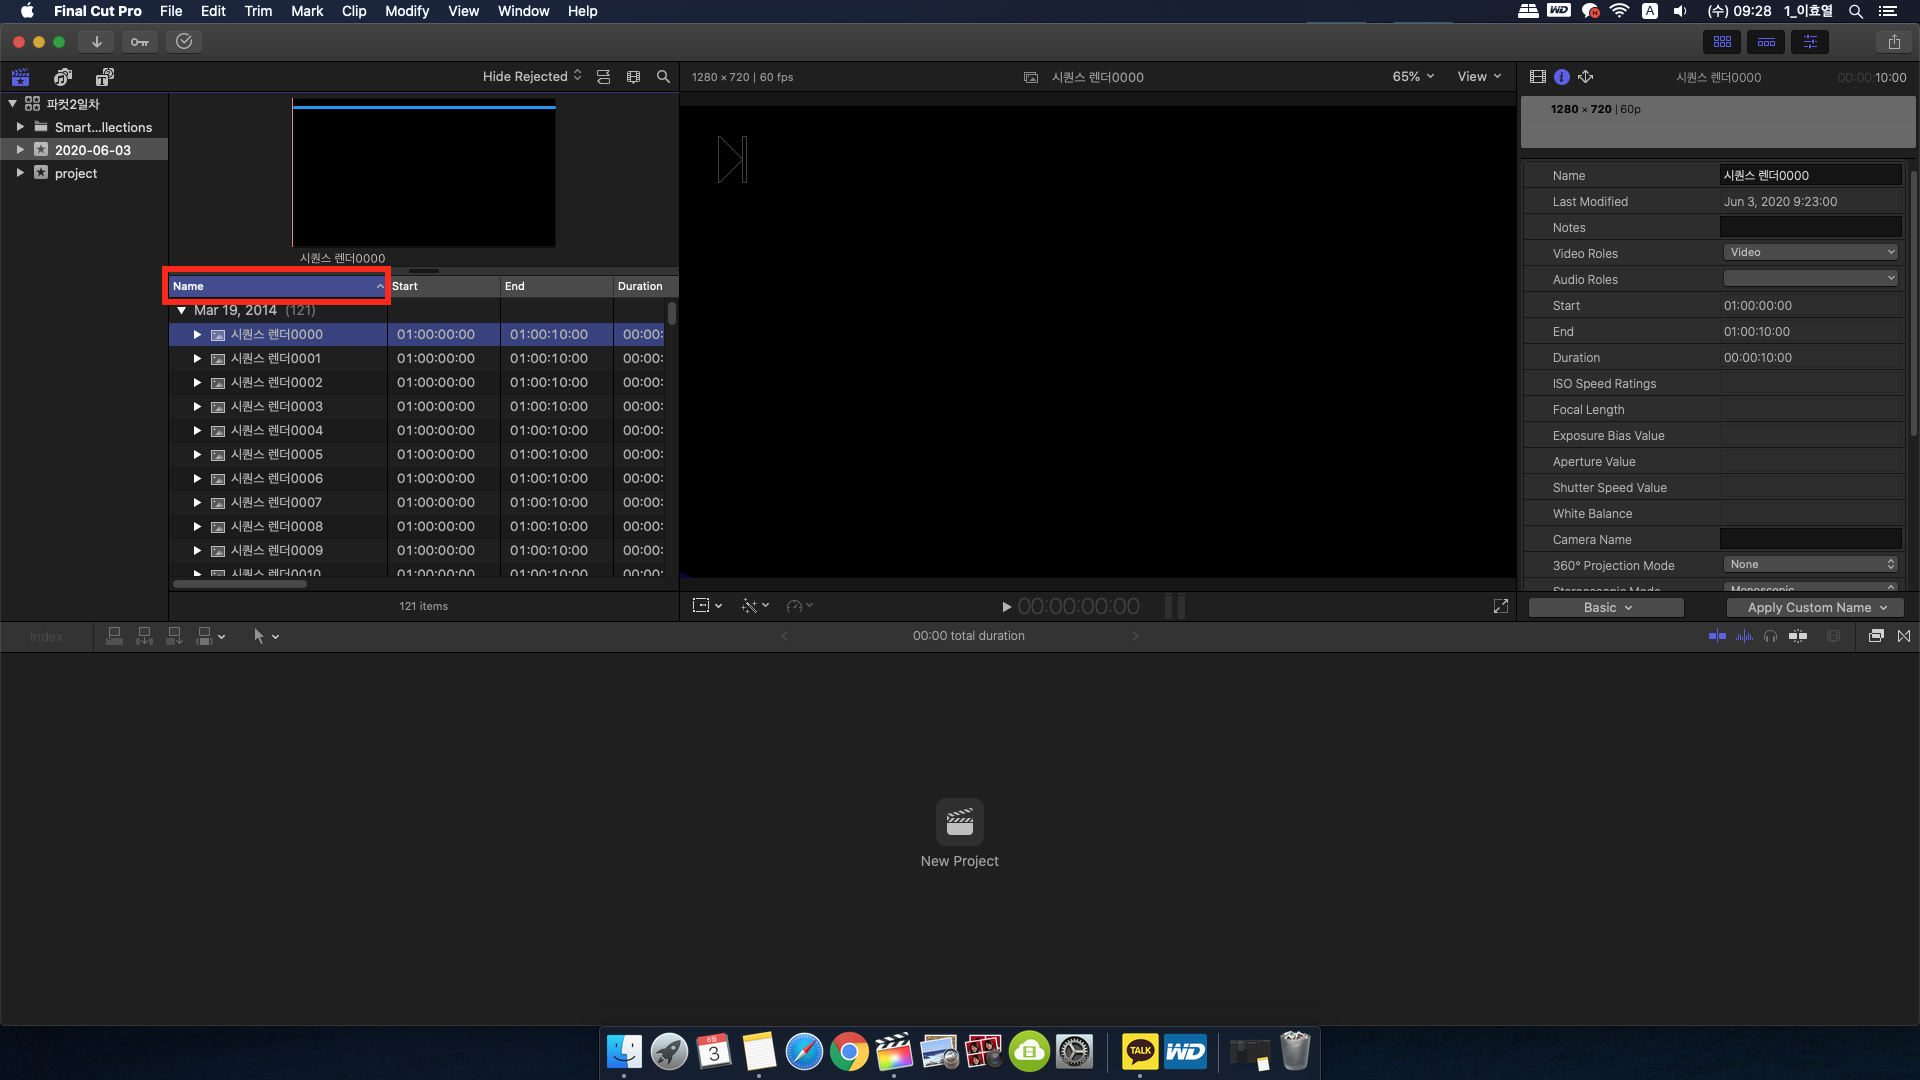Select the 시퀀스 렌더0005 clip row
Screen dimensions: 1920x1080
click(x=417, y=455)
